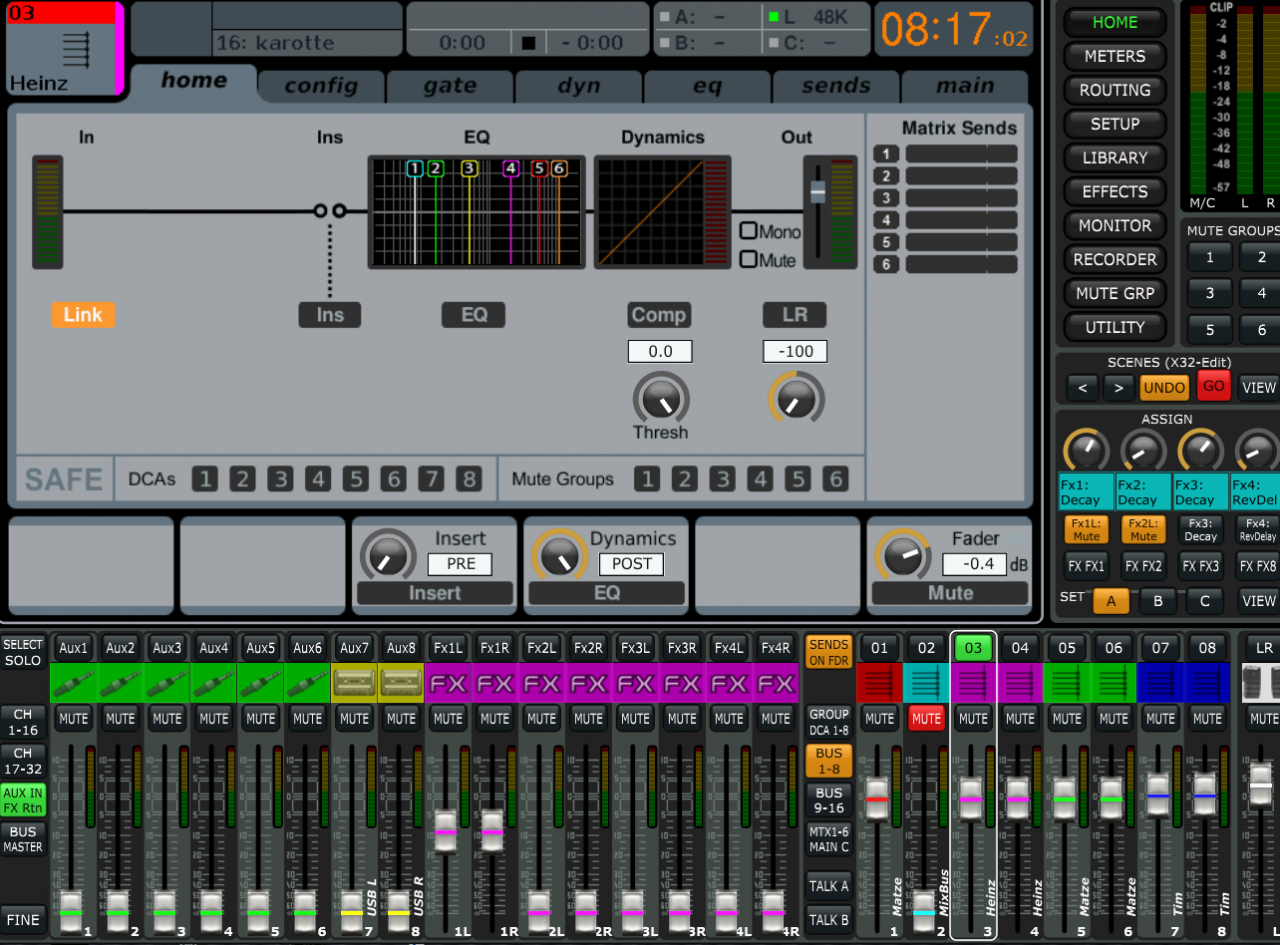
Task: Click the FX icon on the Fx1L strip
Action: [x=448, y=683]
